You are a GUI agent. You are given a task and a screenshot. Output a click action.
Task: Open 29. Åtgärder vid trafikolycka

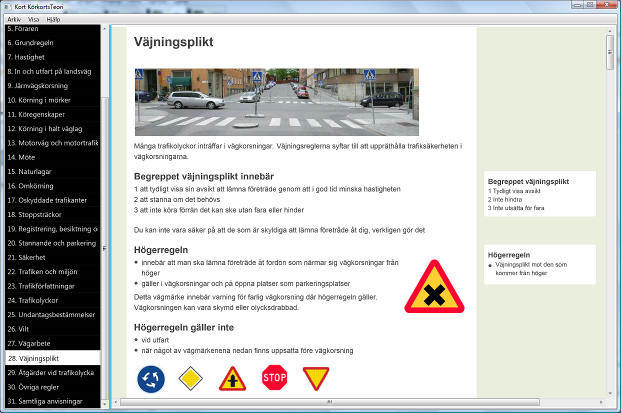click(x=53, y=373)
